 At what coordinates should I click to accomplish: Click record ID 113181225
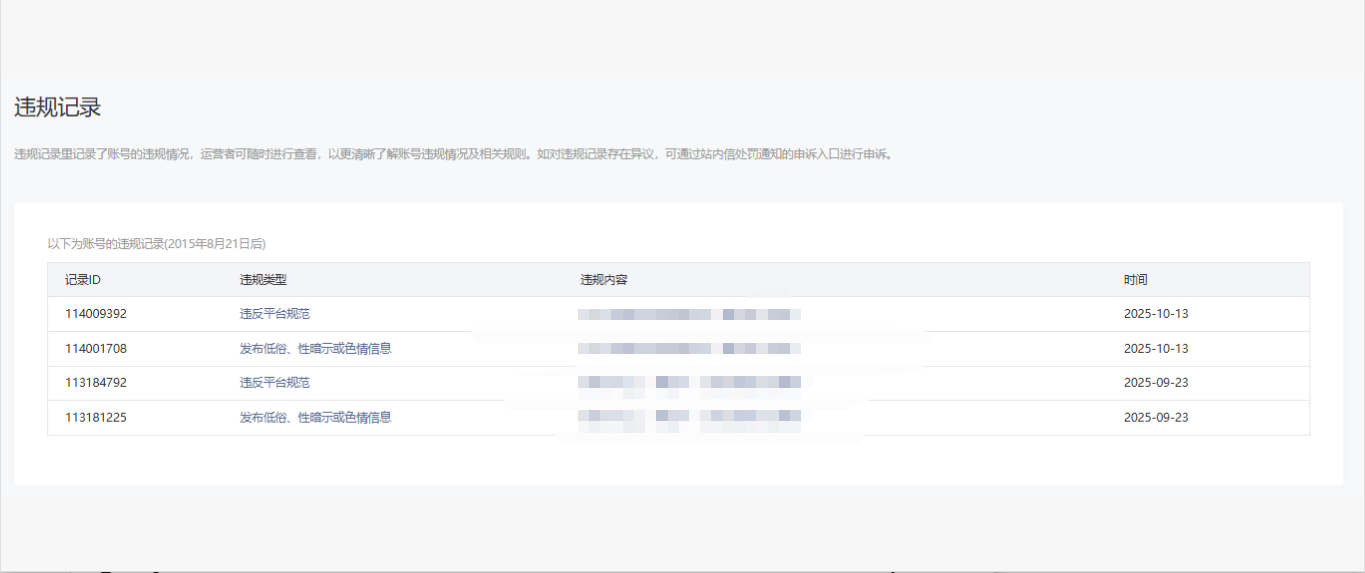(x=96, y=418)
